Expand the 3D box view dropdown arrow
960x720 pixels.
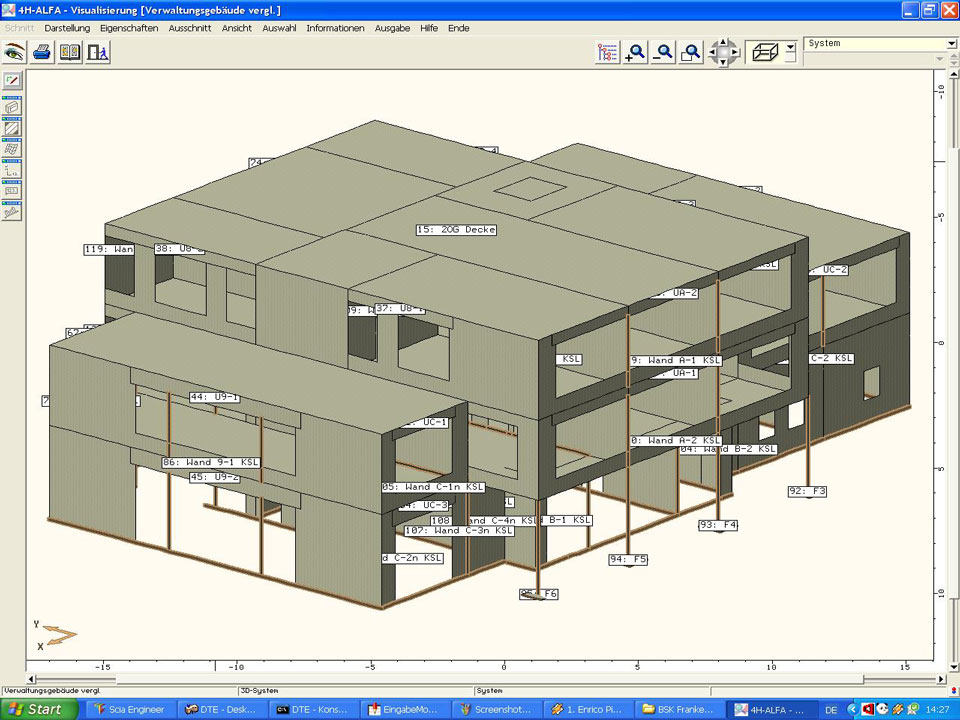click(x=790, y=47)
